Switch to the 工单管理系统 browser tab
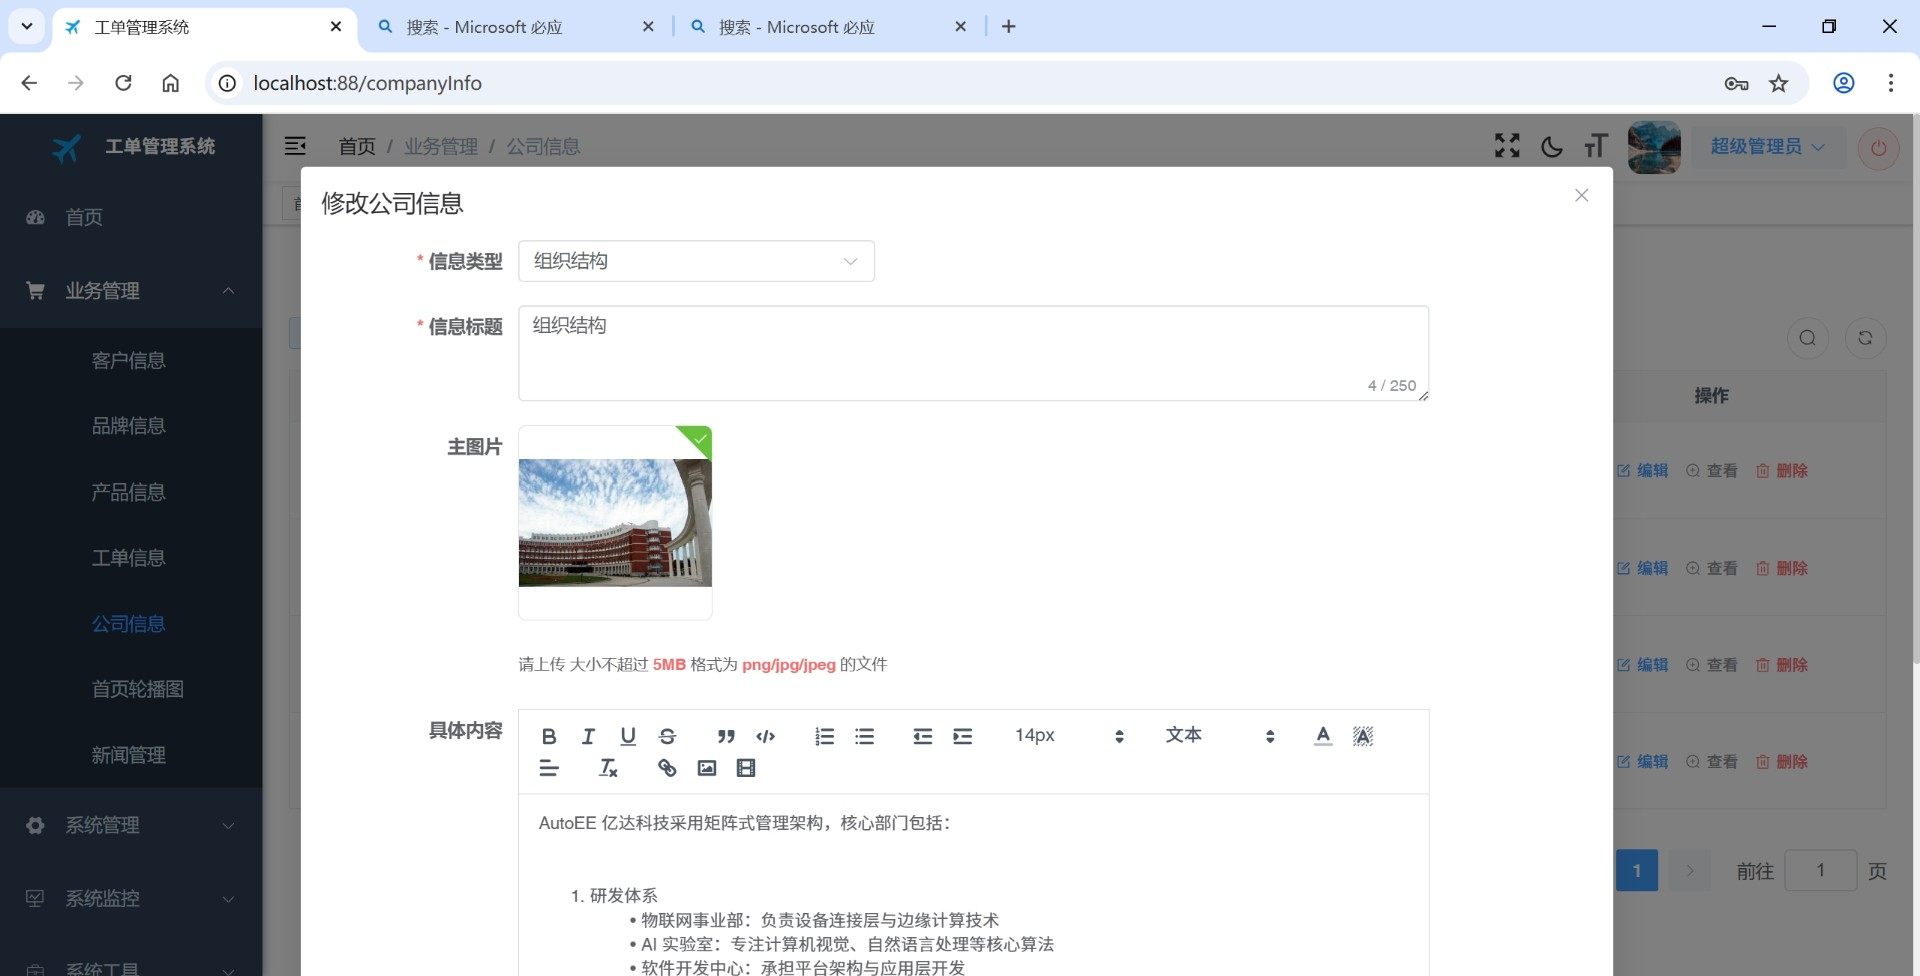This screenshot has height=976, width=1920. coord(200,27)
